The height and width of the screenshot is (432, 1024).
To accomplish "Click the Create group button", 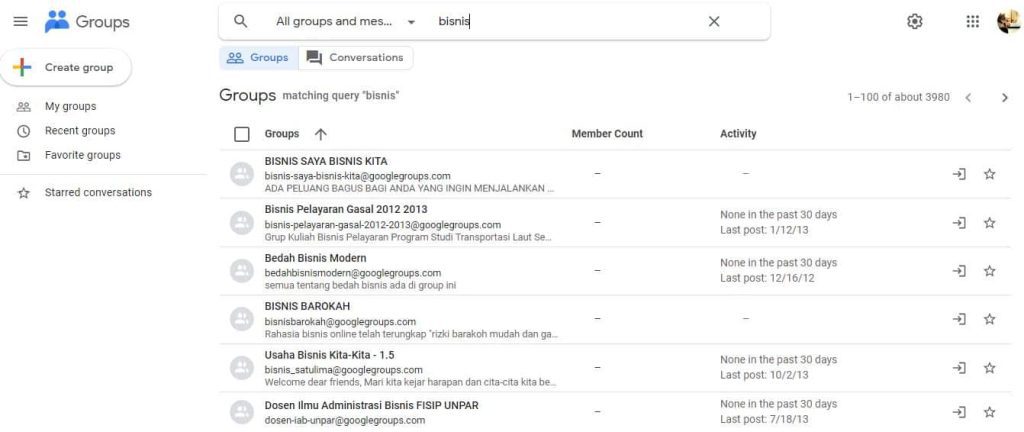I will click(65, 67).
